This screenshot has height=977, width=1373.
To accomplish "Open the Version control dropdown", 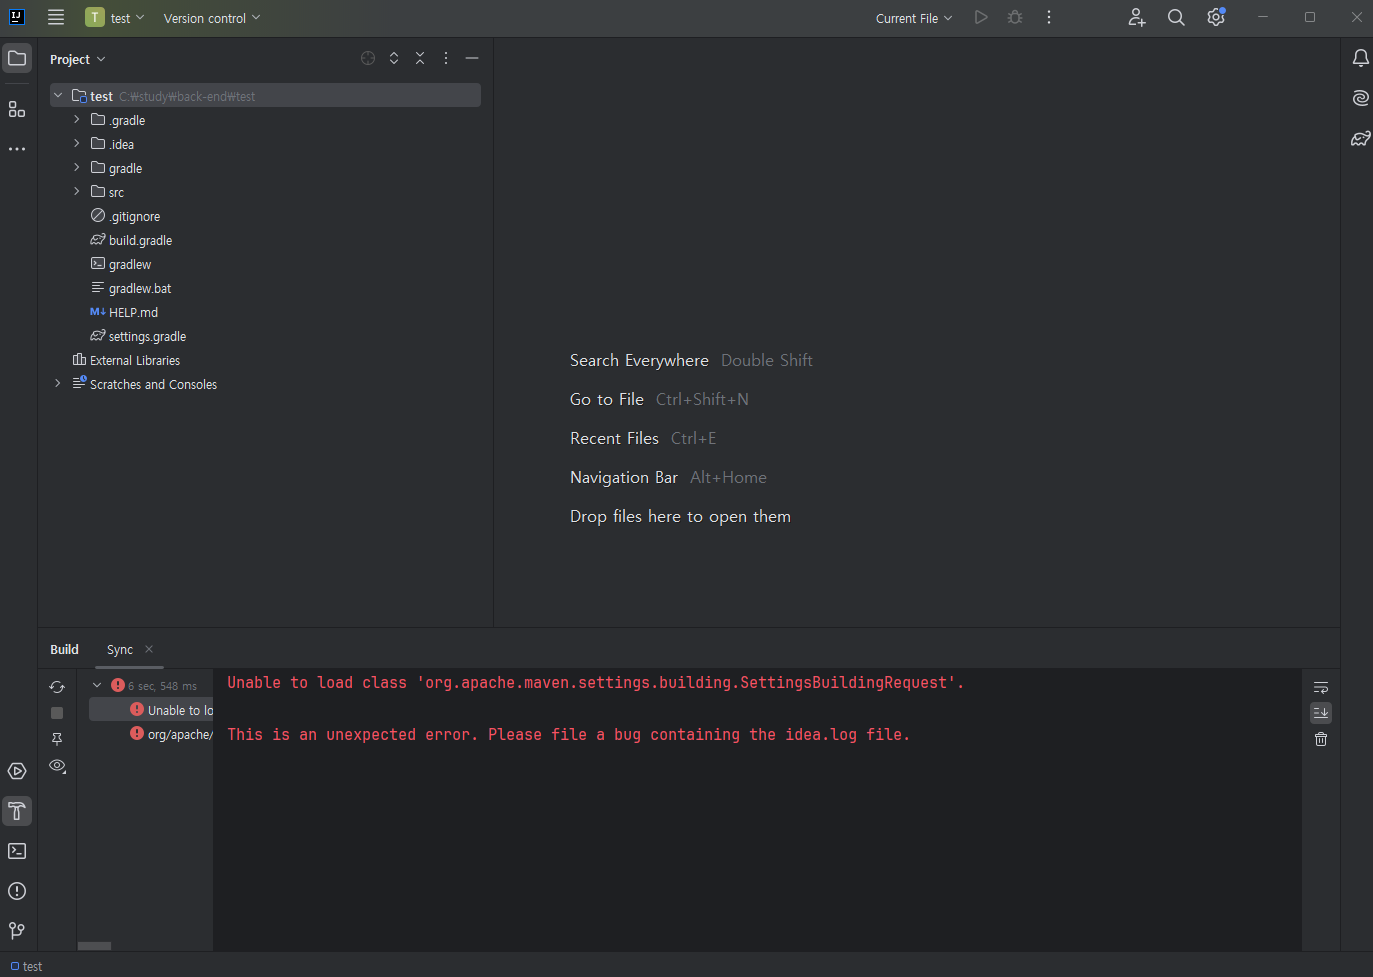I will pos(212,18).
